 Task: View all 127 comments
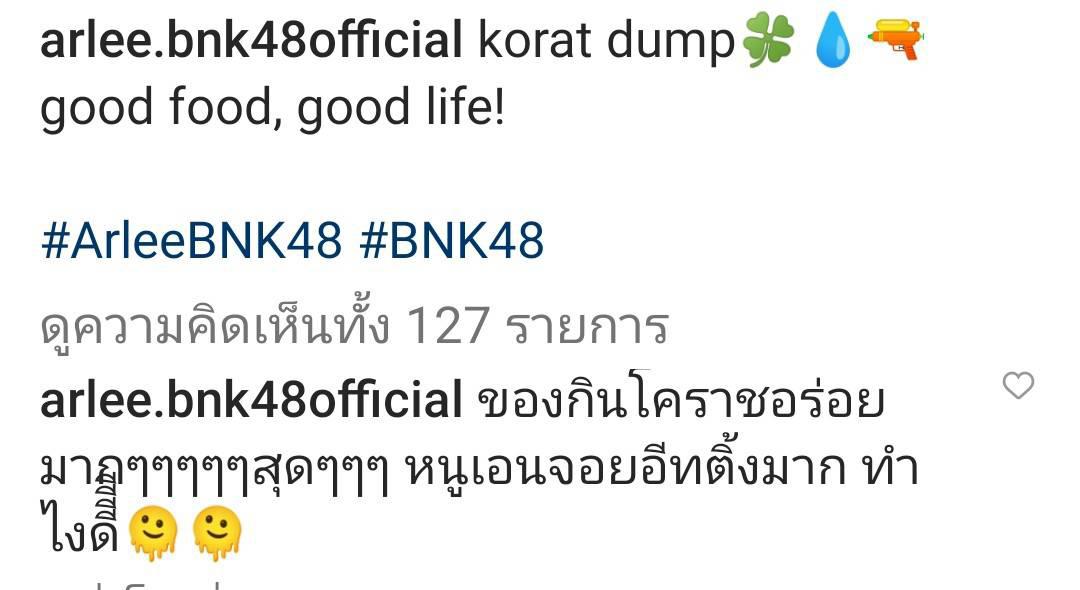click(355, 325)
